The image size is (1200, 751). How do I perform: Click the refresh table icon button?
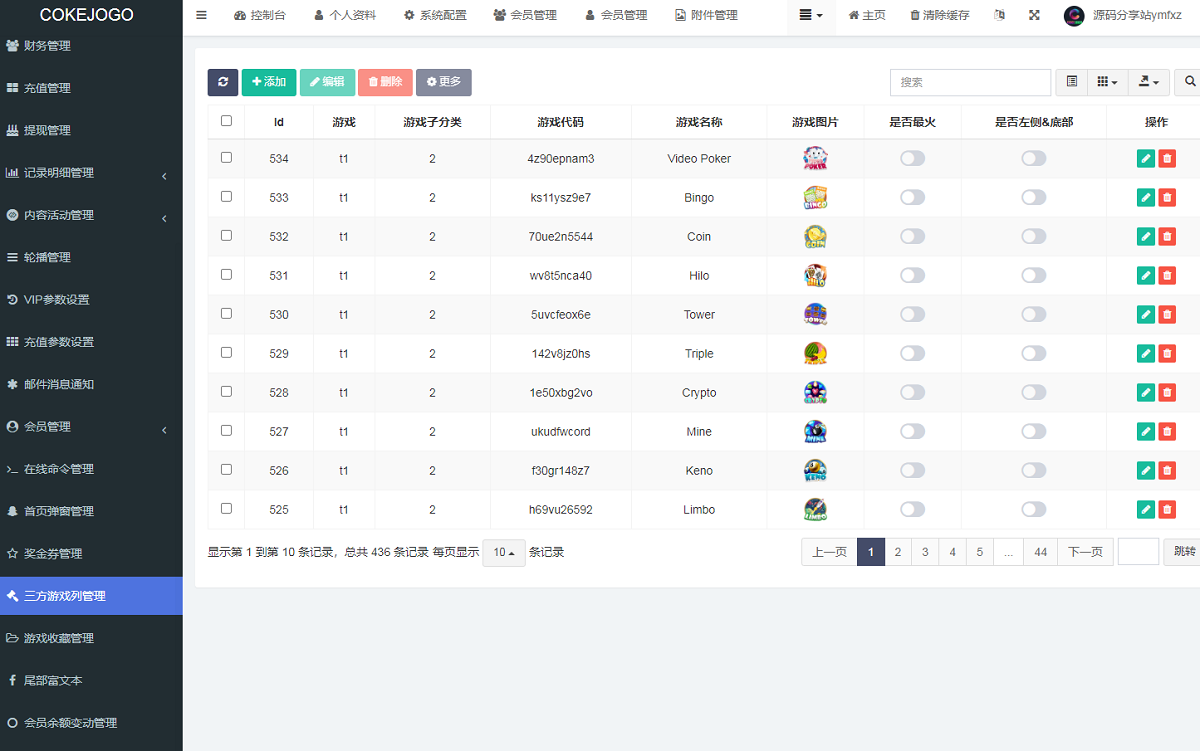(x=223, y=82)
